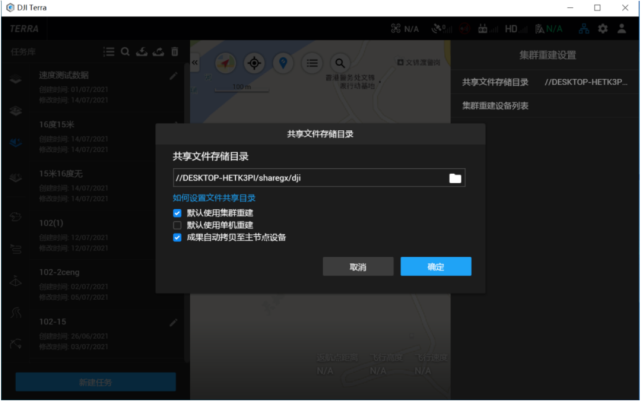The width and height of the screenshot is (641, 402).
Task: Click the import task icon
Action: (x=142, y=51)
